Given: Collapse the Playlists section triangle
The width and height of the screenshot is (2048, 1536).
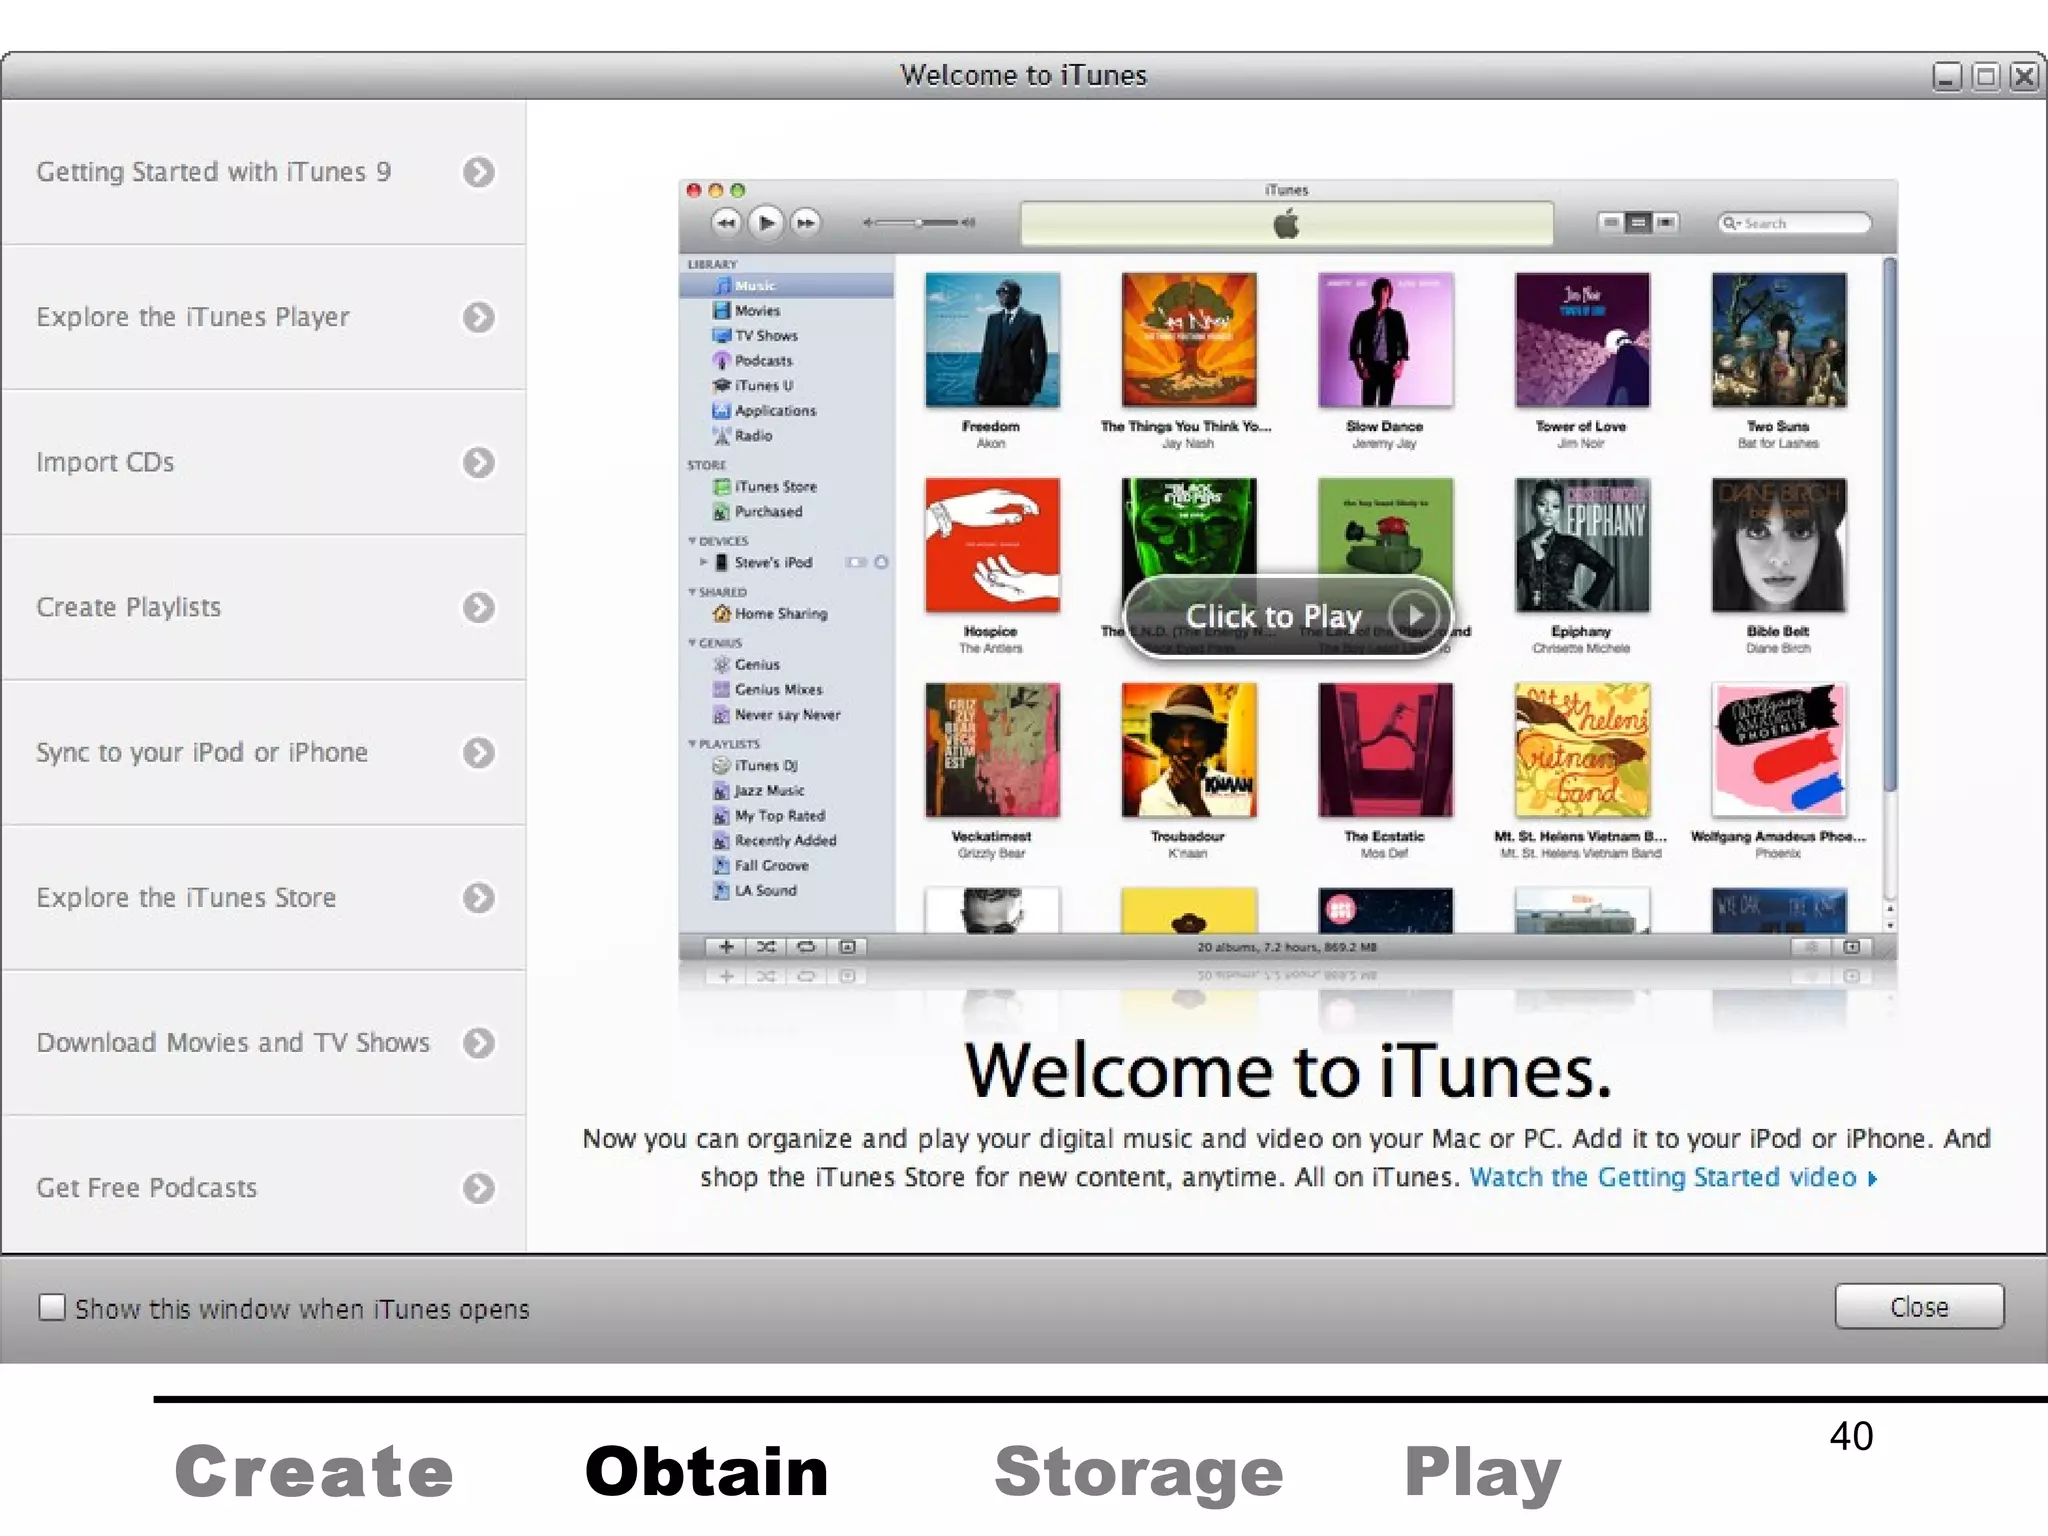Looking at the screenshot, I should coord(691,744).
